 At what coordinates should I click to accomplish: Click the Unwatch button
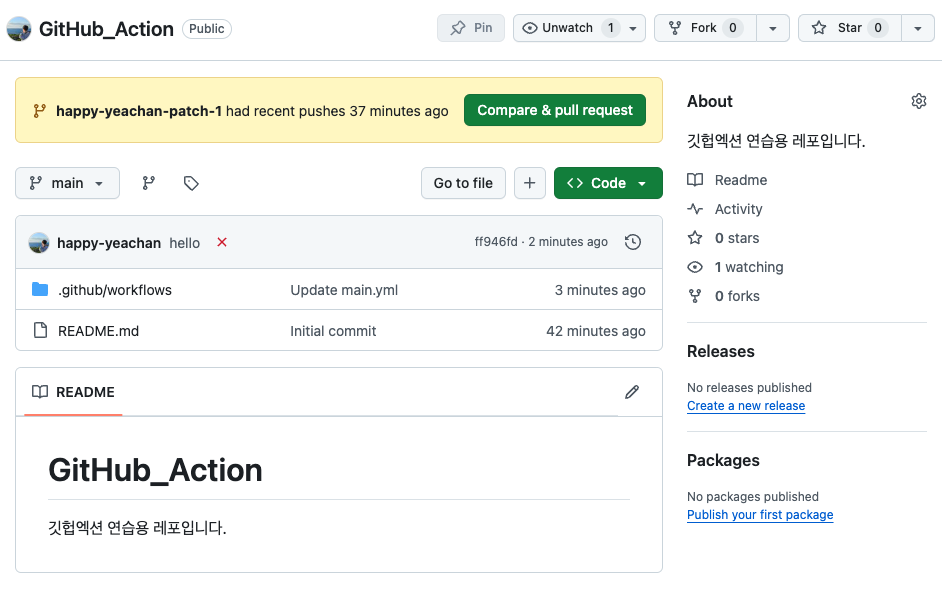click(x=579, y=28)
